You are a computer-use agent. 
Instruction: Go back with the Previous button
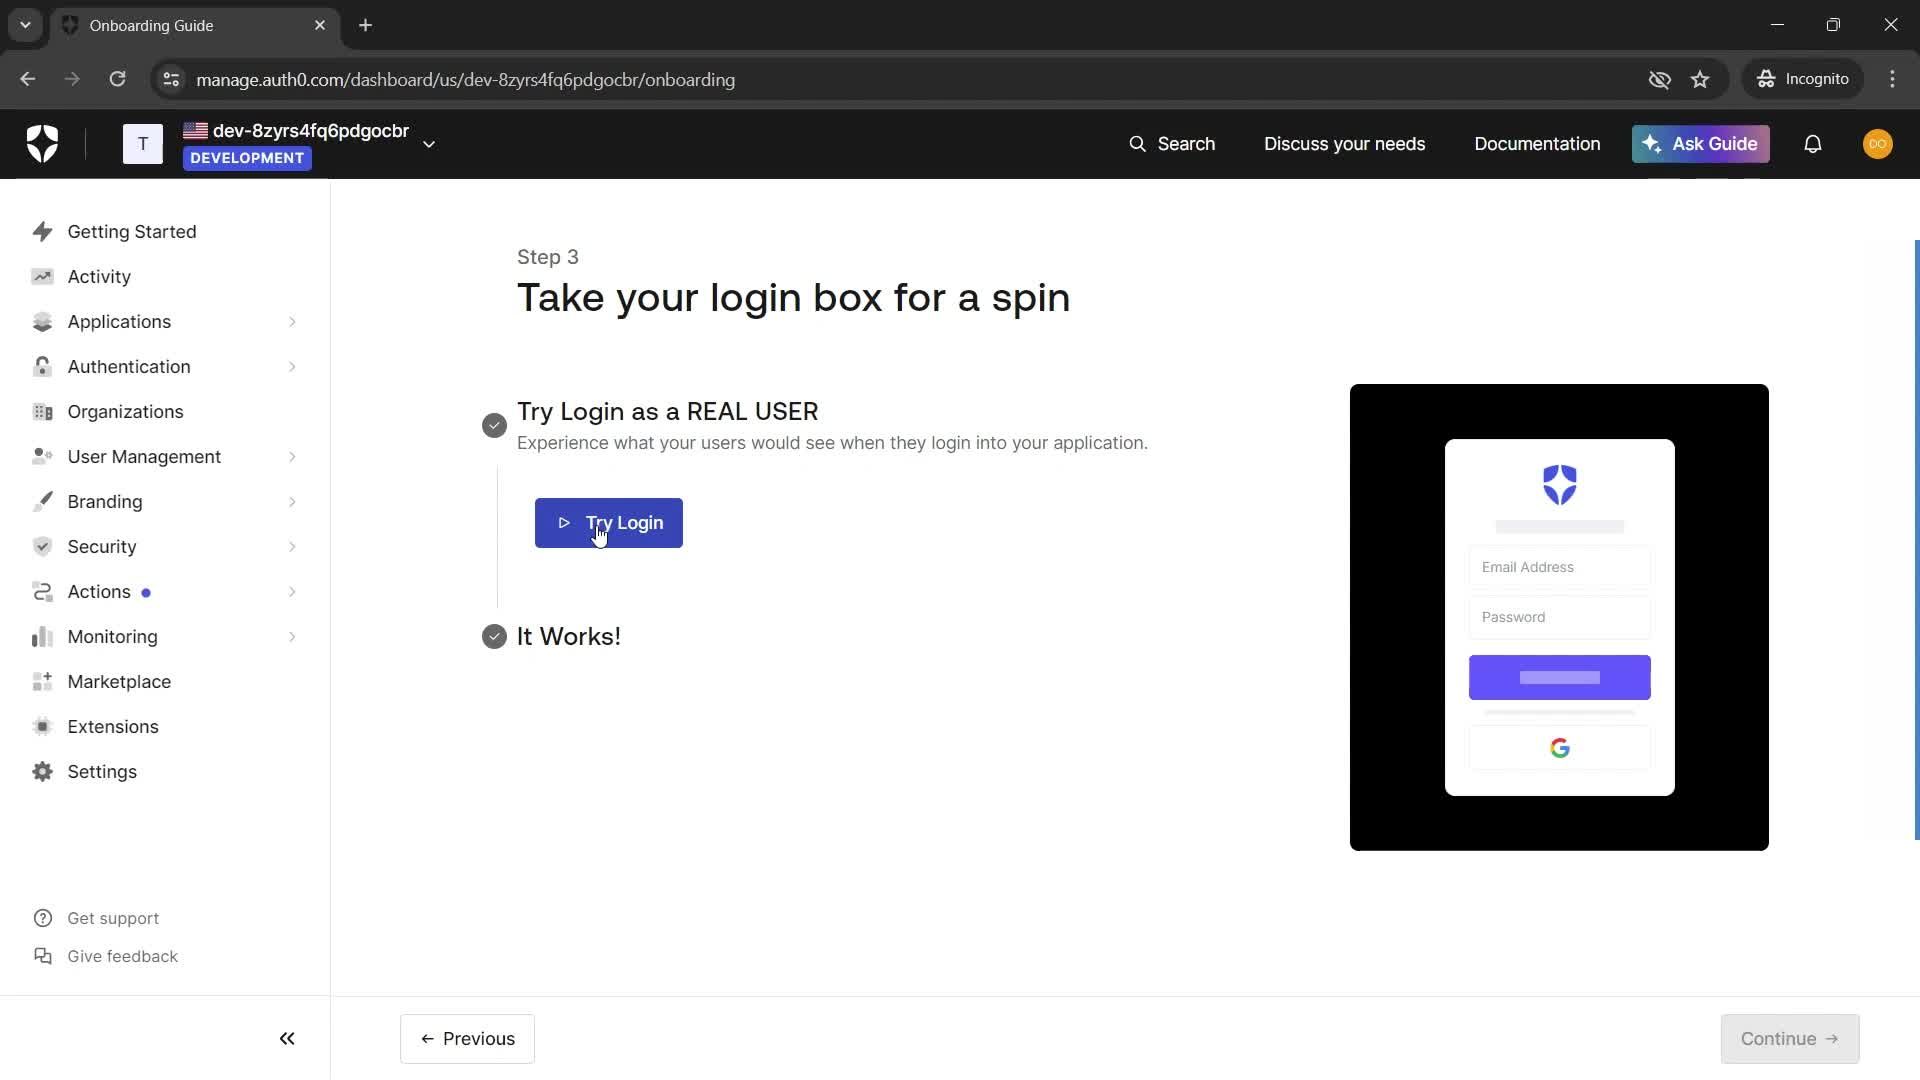click(467, 1039)
